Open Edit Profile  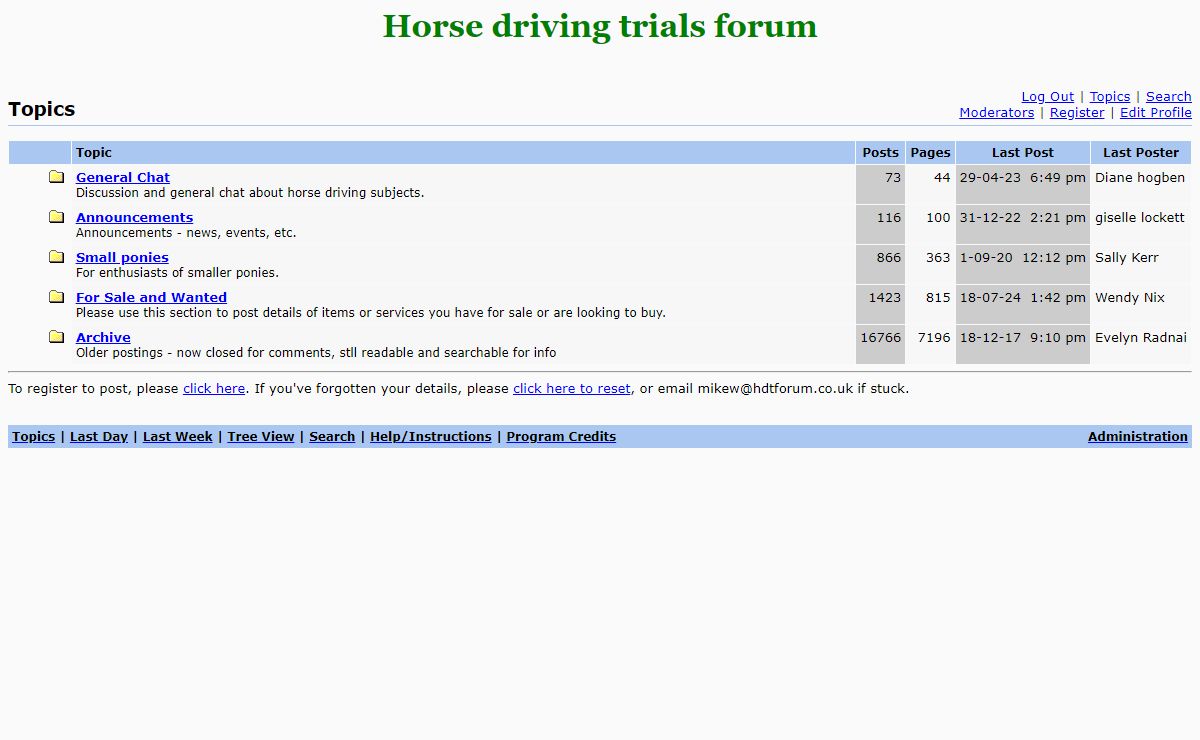tap(1156, 113)
